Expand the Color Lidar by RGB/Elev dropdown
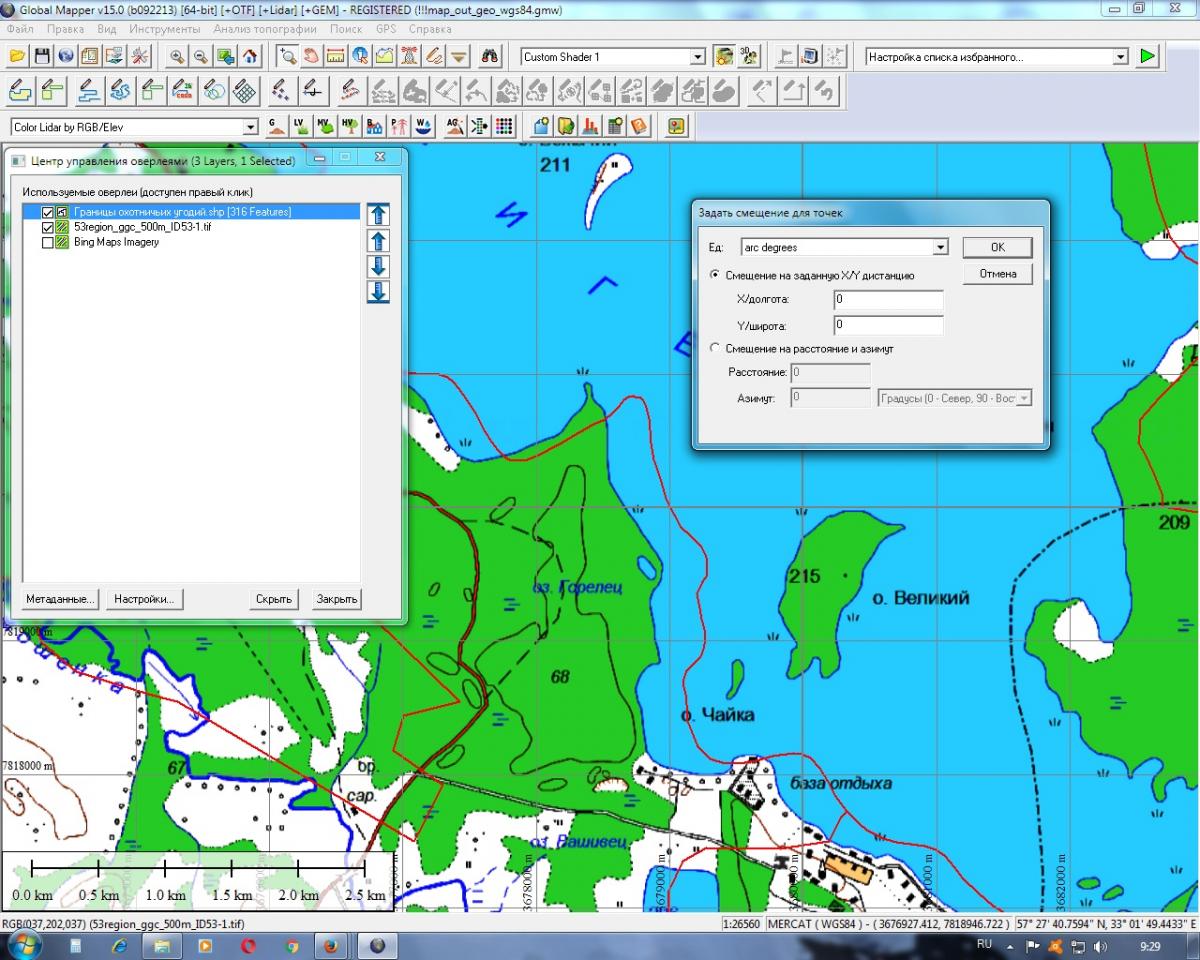 pos(251,127)
